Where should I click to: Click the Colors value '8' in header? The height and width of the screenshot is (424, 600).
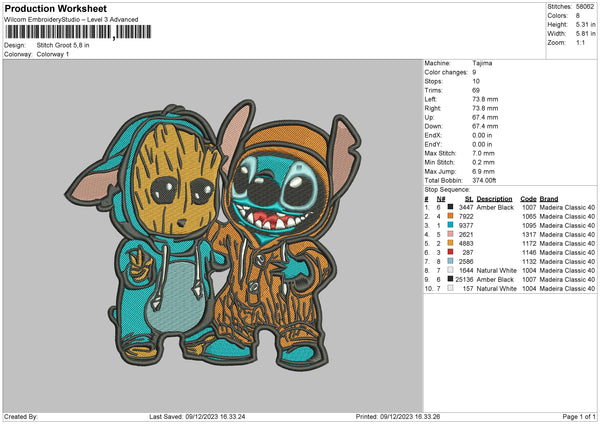578,16
